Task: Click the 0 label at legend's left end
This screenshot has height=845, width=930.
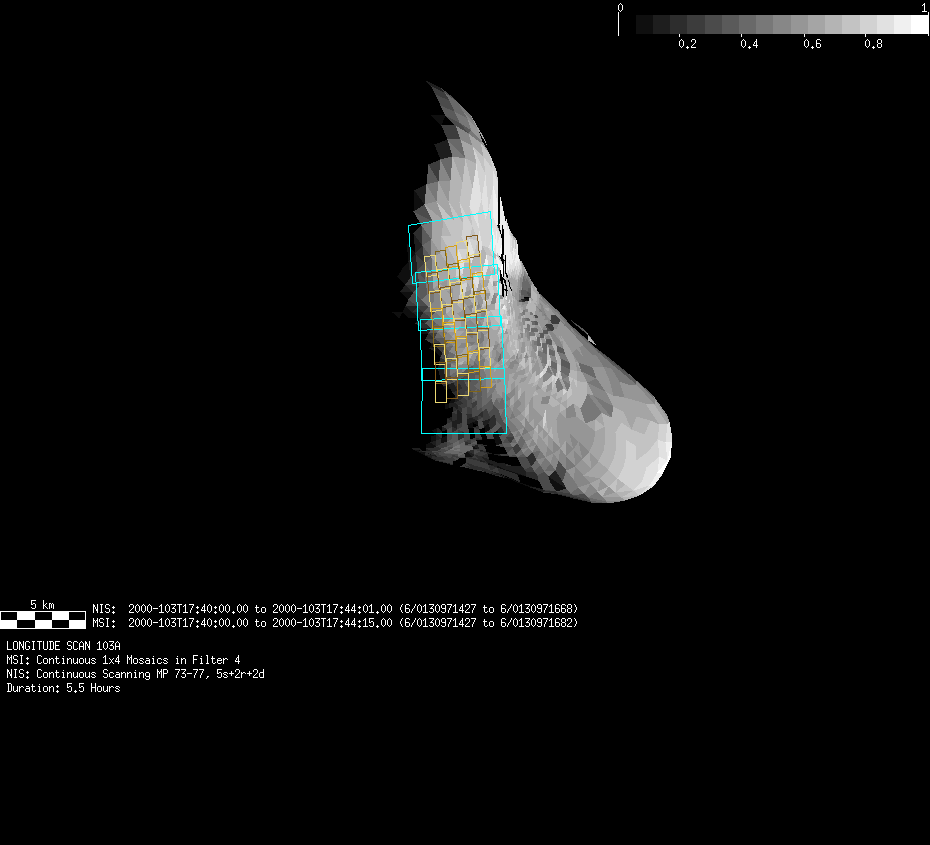Action: pos(620,8)
